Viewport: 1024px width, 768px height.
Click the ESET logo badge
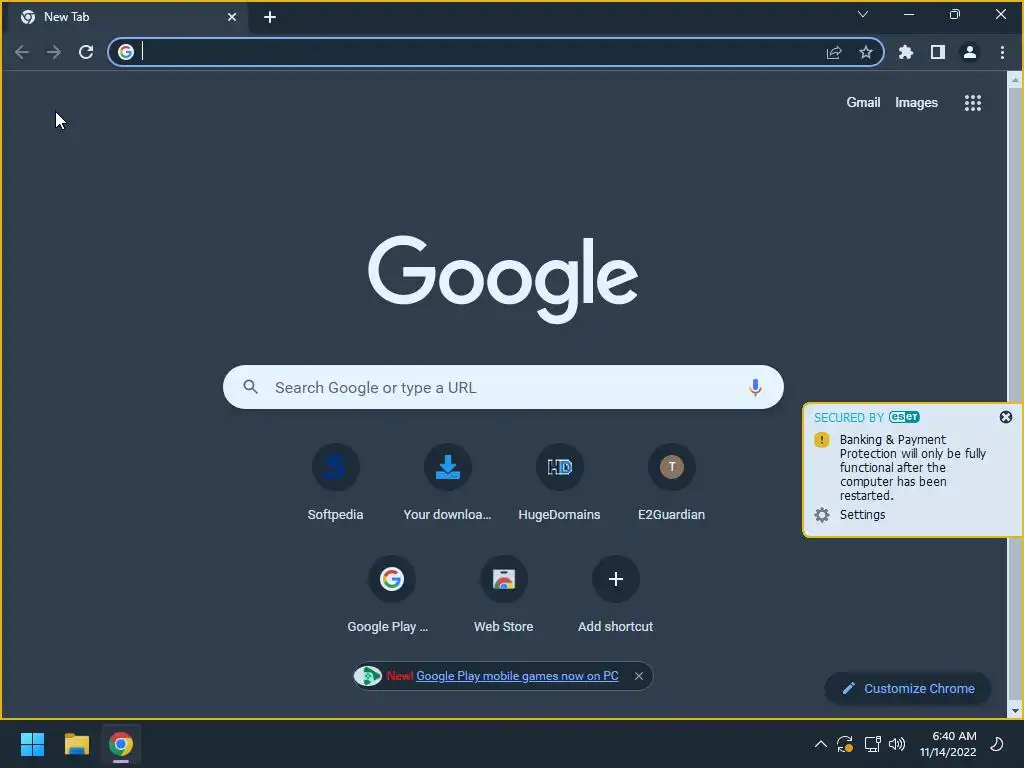[x=904, y=417]
